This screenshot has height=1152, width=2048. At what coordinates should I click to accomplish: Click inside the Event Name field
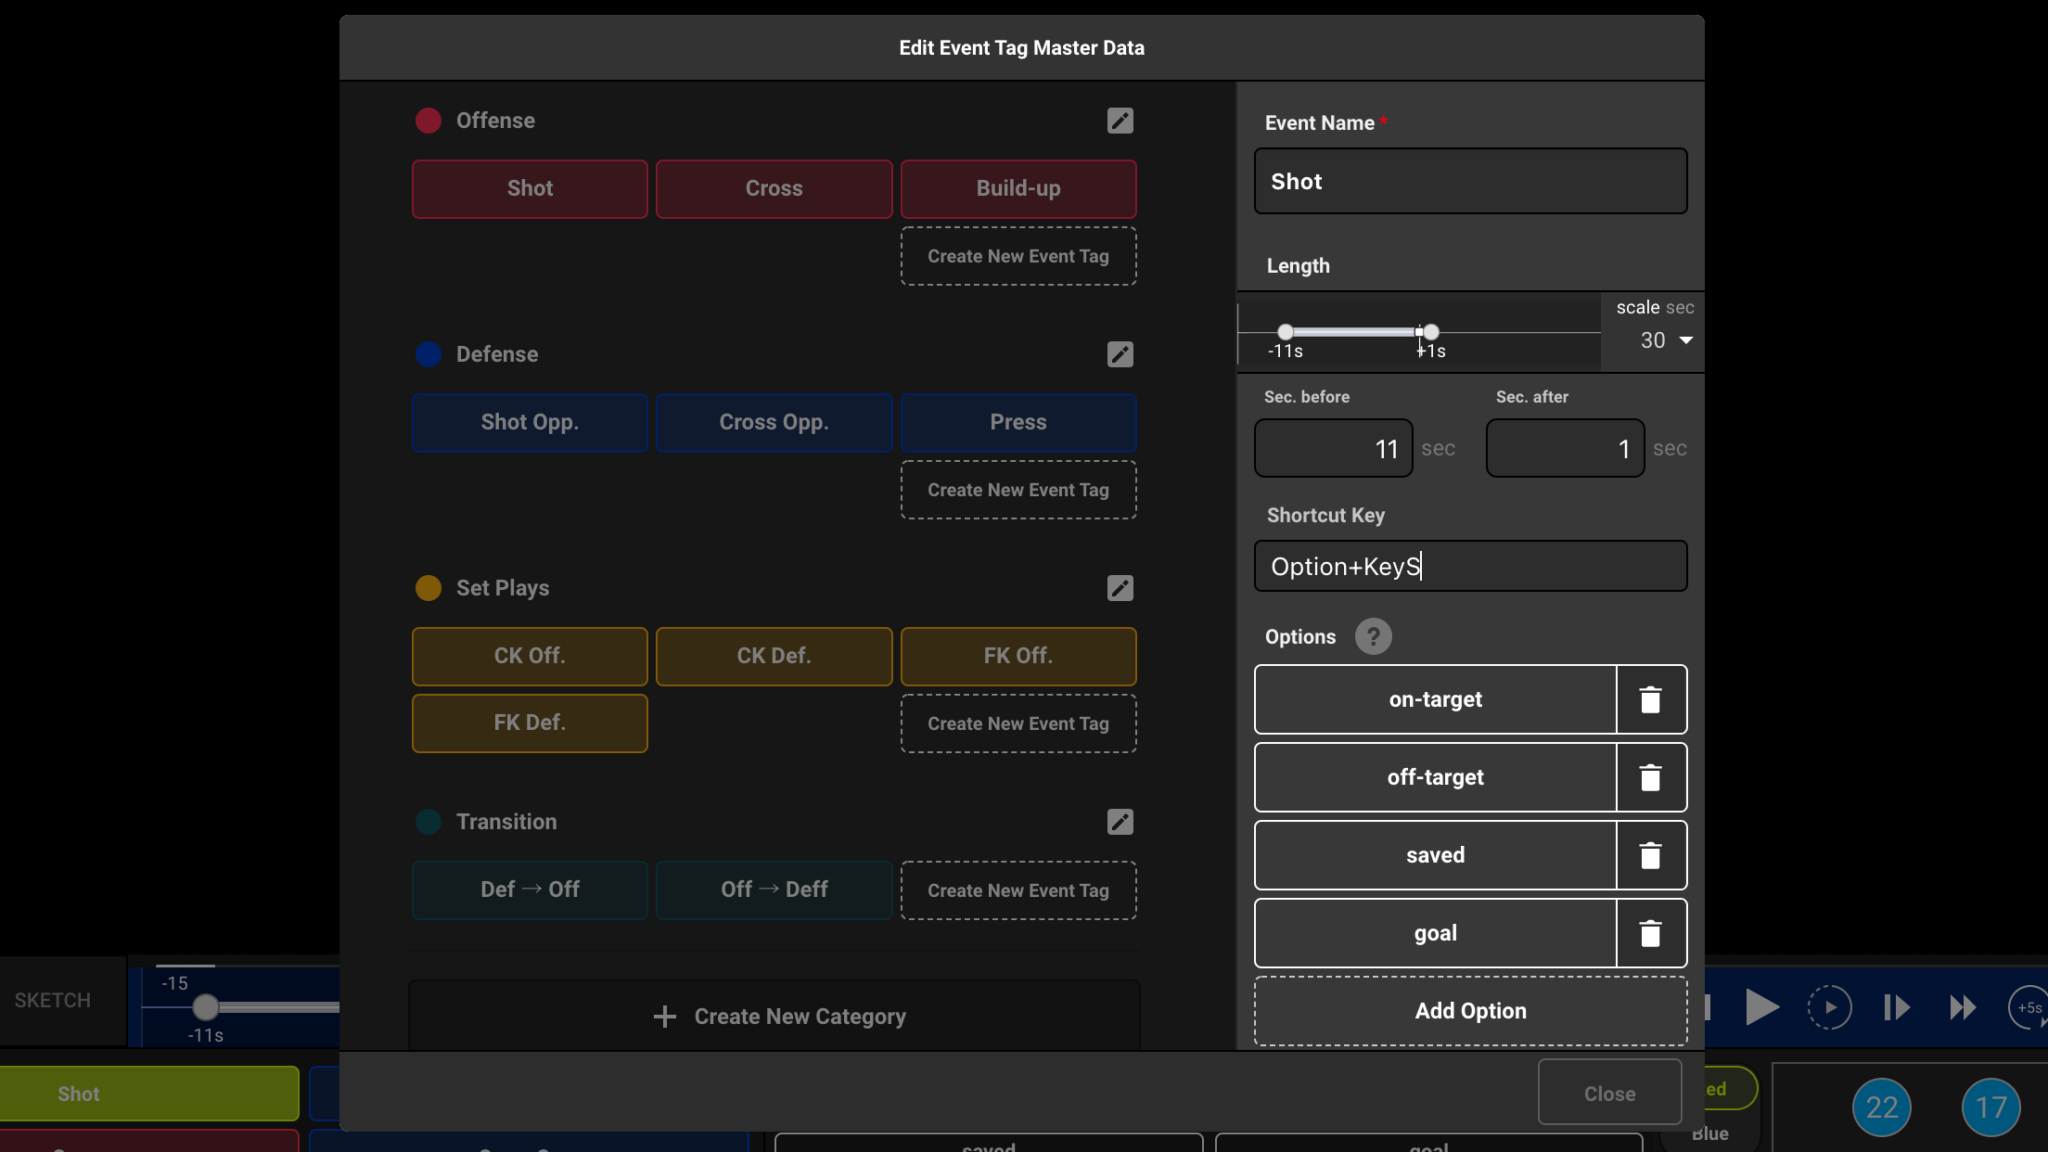pos(1470,181)
